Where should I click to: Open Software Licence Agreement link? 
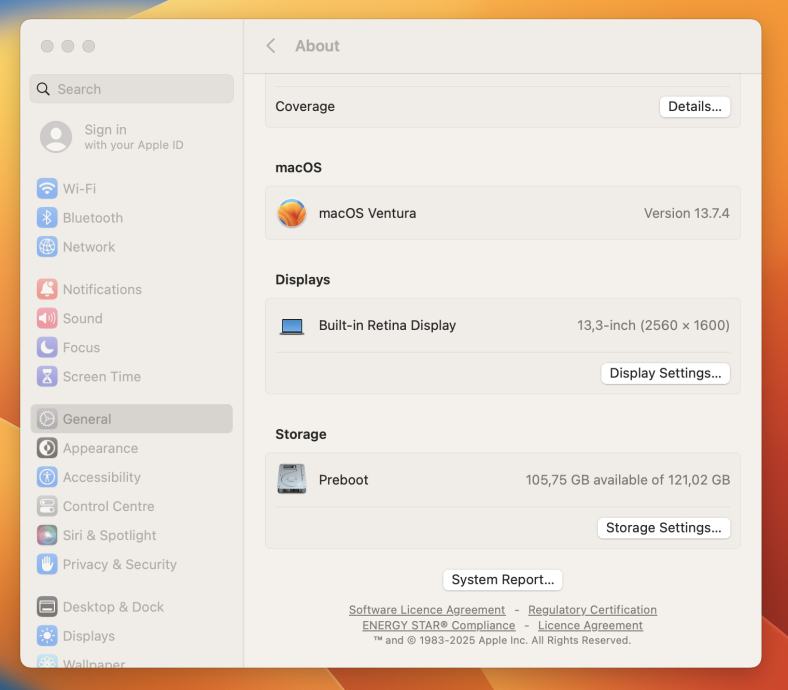tap(427, 610)
